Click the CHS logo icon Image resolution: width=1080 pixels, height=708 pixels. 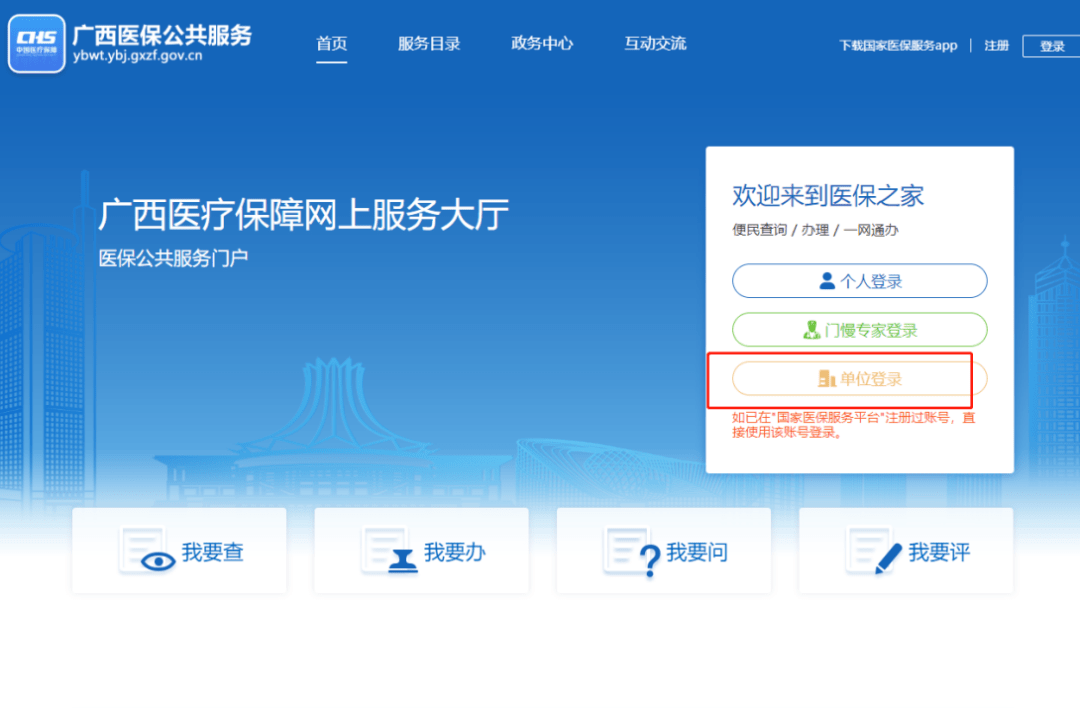pos(37,43)
